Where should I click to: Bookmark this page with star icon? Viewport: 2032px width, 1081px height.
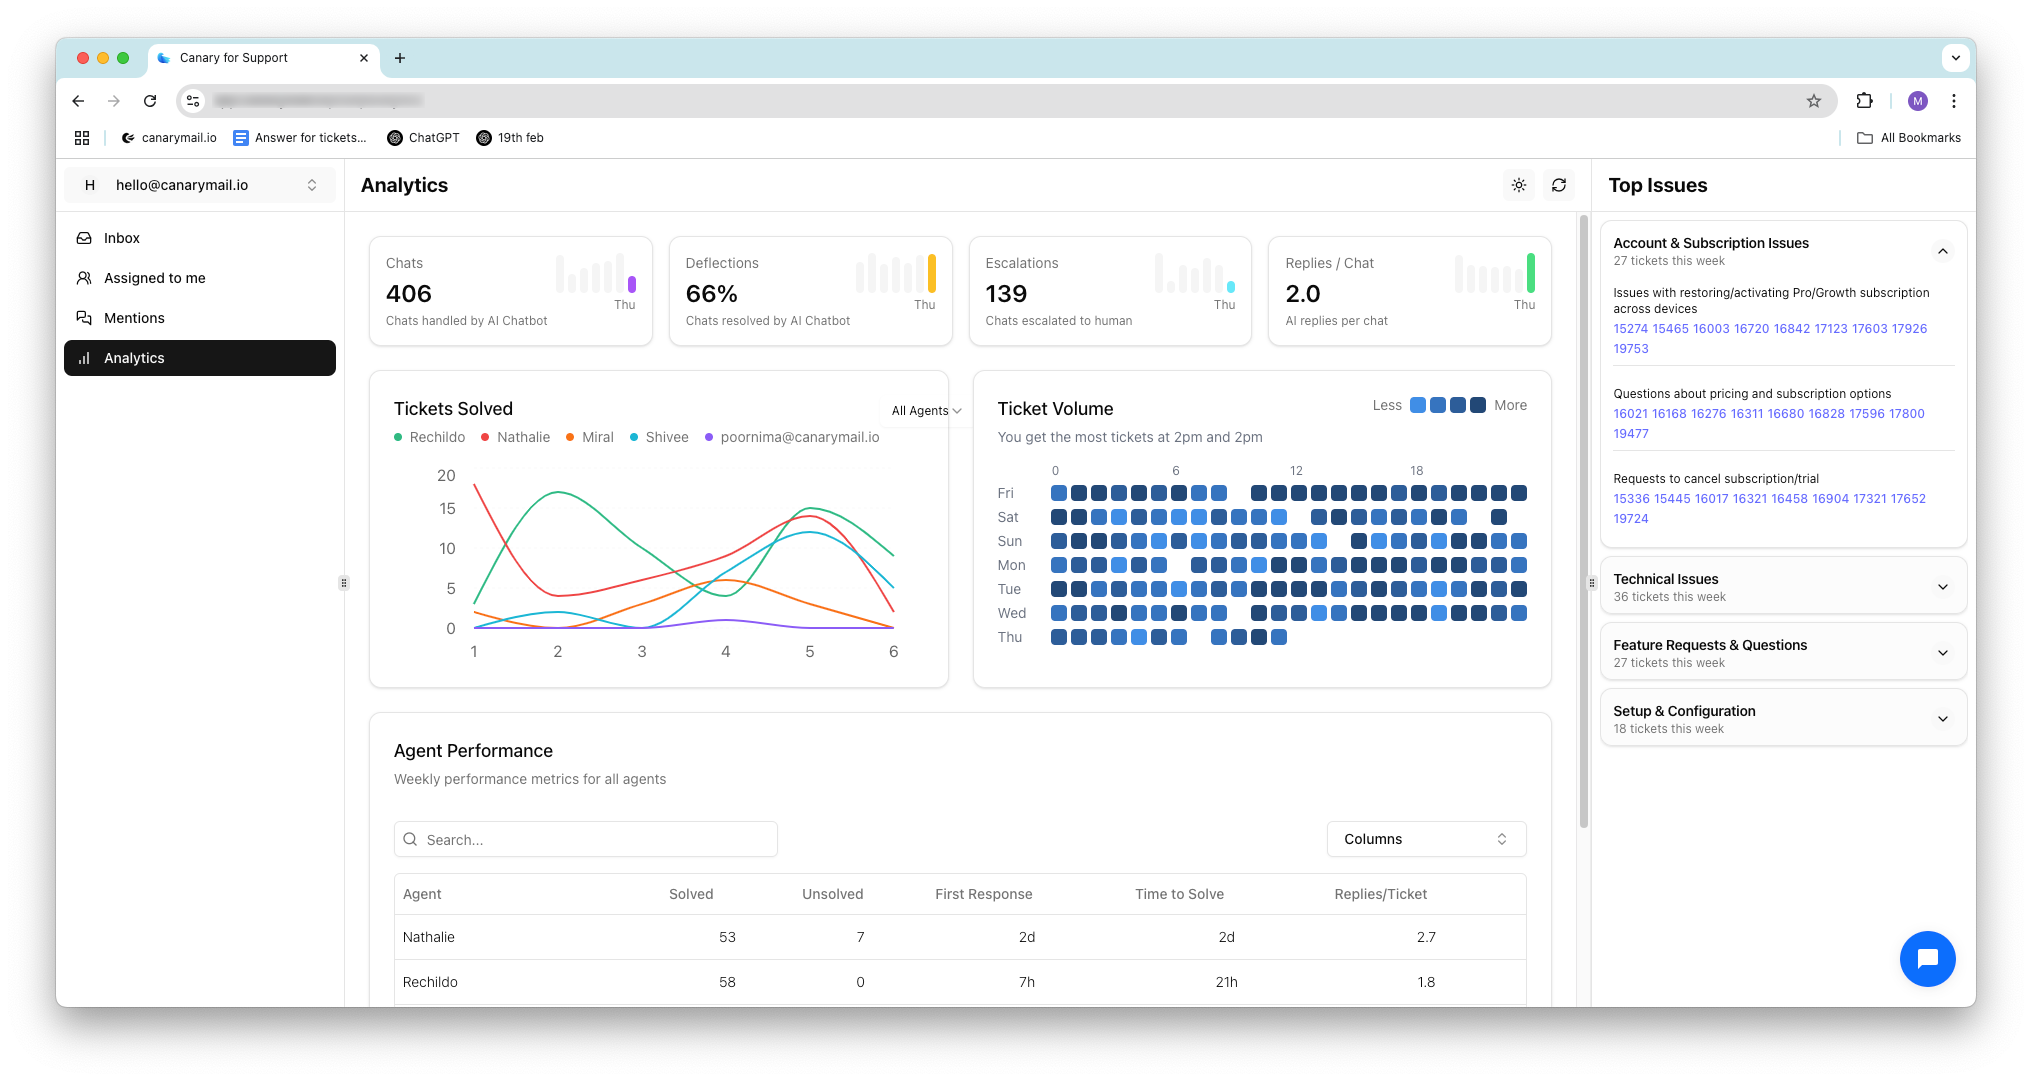(x=1813, y=101)
